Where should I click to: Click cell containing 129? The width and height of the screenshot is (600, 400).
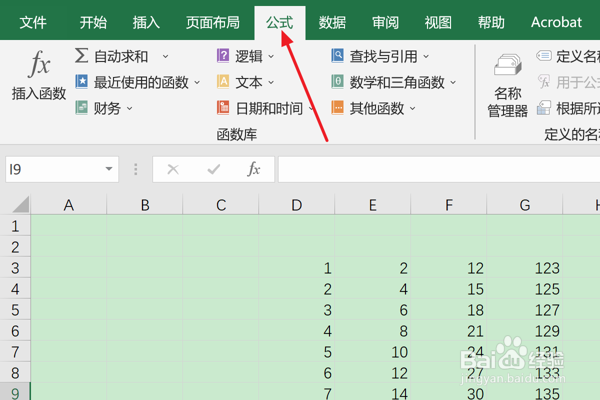[525, 331]
